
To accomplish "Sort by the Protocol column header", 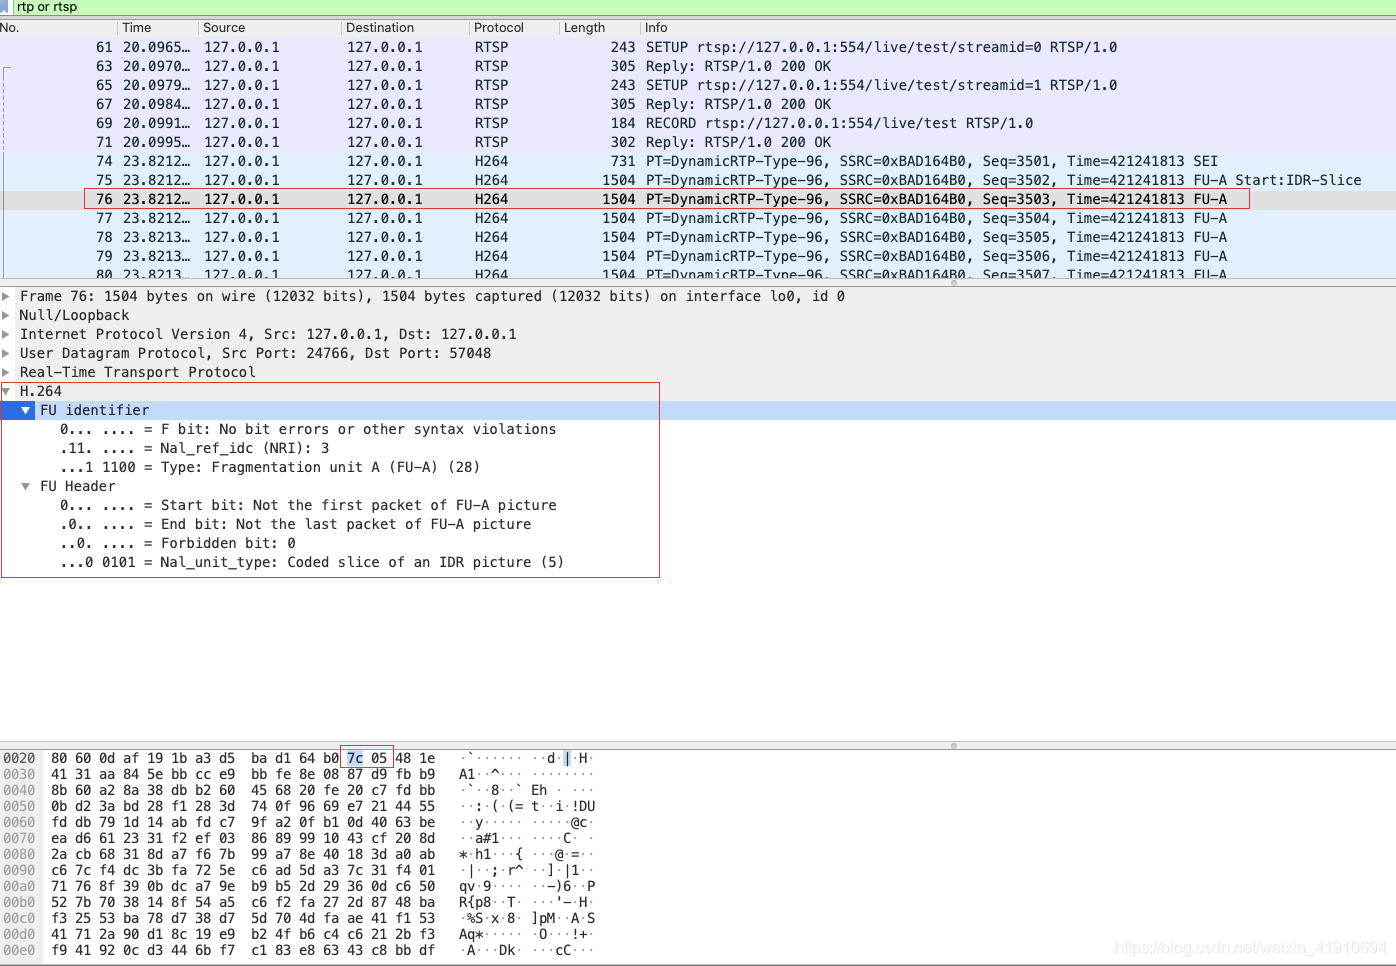I will point(514,28).
